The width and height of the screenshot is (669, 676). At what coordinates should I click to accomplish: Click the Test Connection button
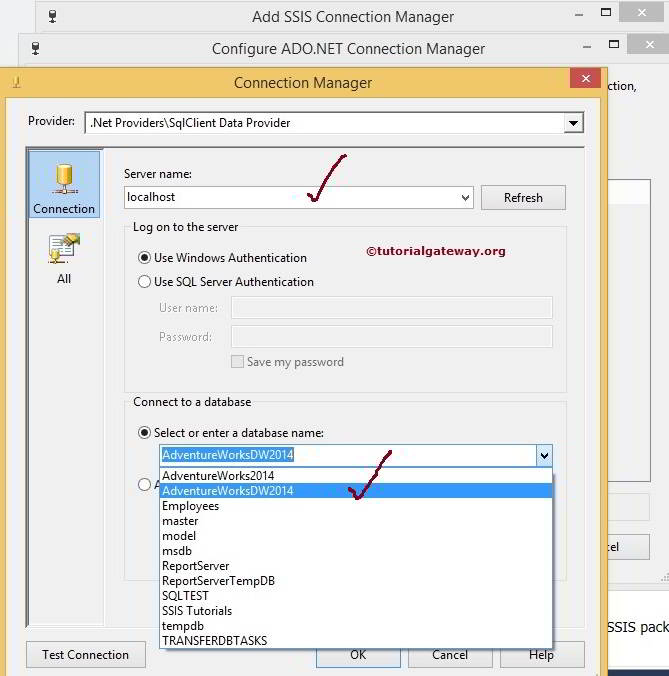click(x=86, y=655)
